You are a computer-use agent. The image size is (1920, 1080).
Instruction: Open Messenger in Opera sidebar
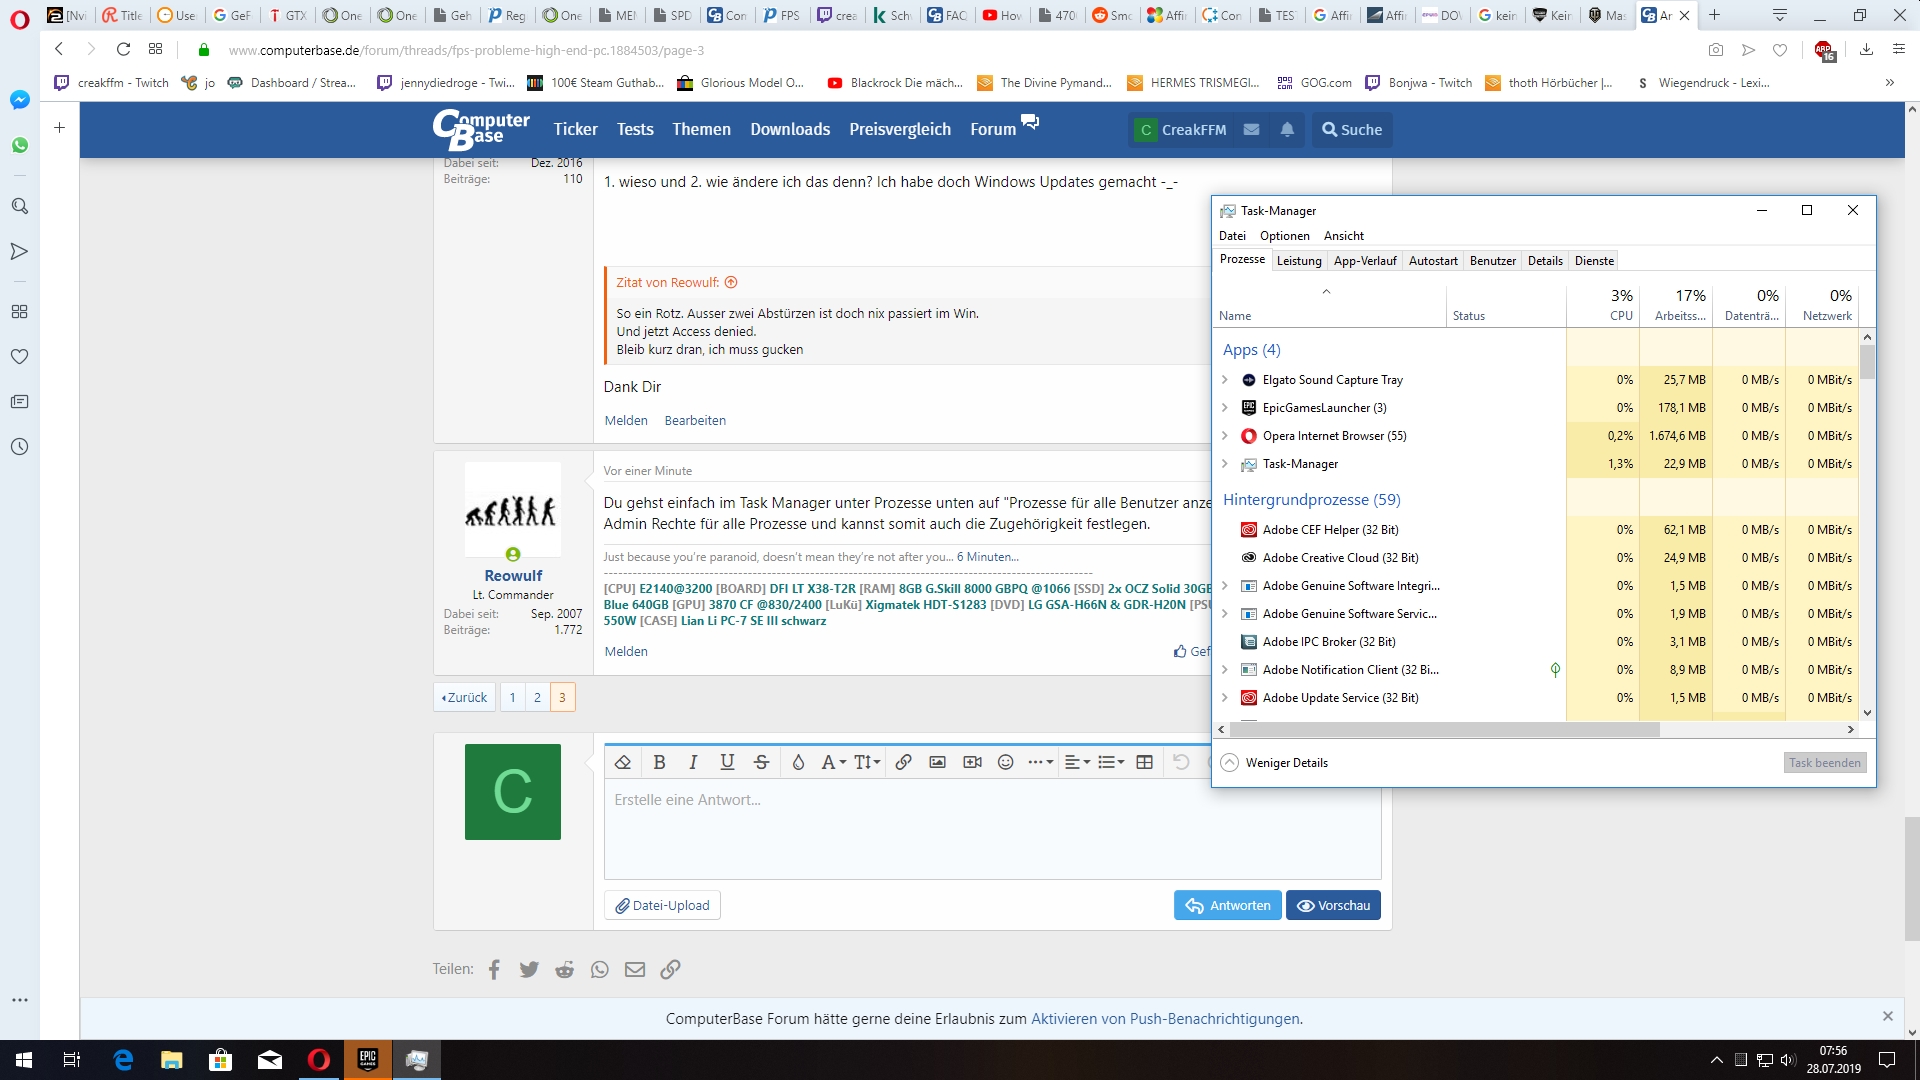(x=19, y=100)
